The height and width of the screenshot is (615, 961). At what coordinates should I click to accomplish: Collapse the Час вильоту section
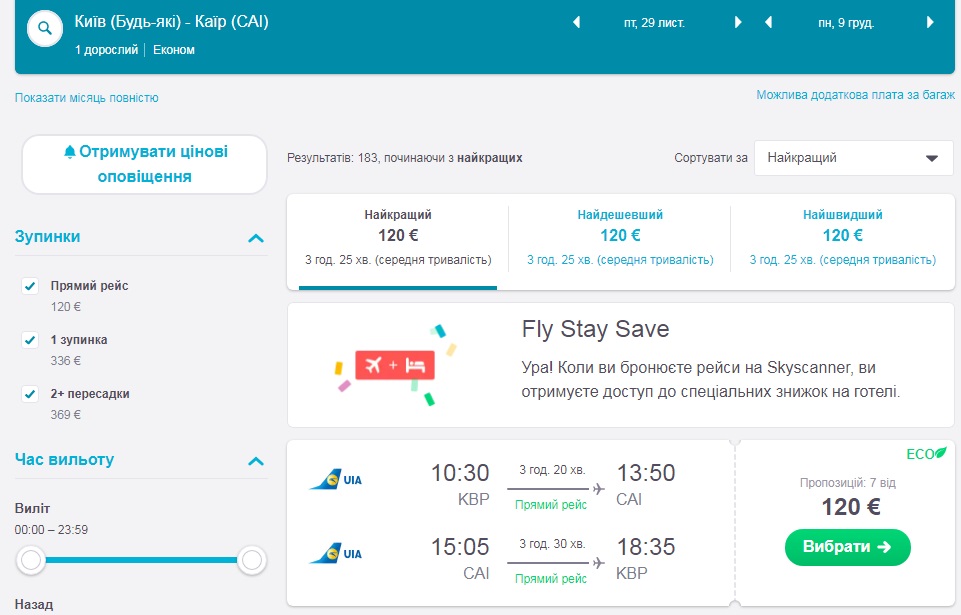[256, 461]
